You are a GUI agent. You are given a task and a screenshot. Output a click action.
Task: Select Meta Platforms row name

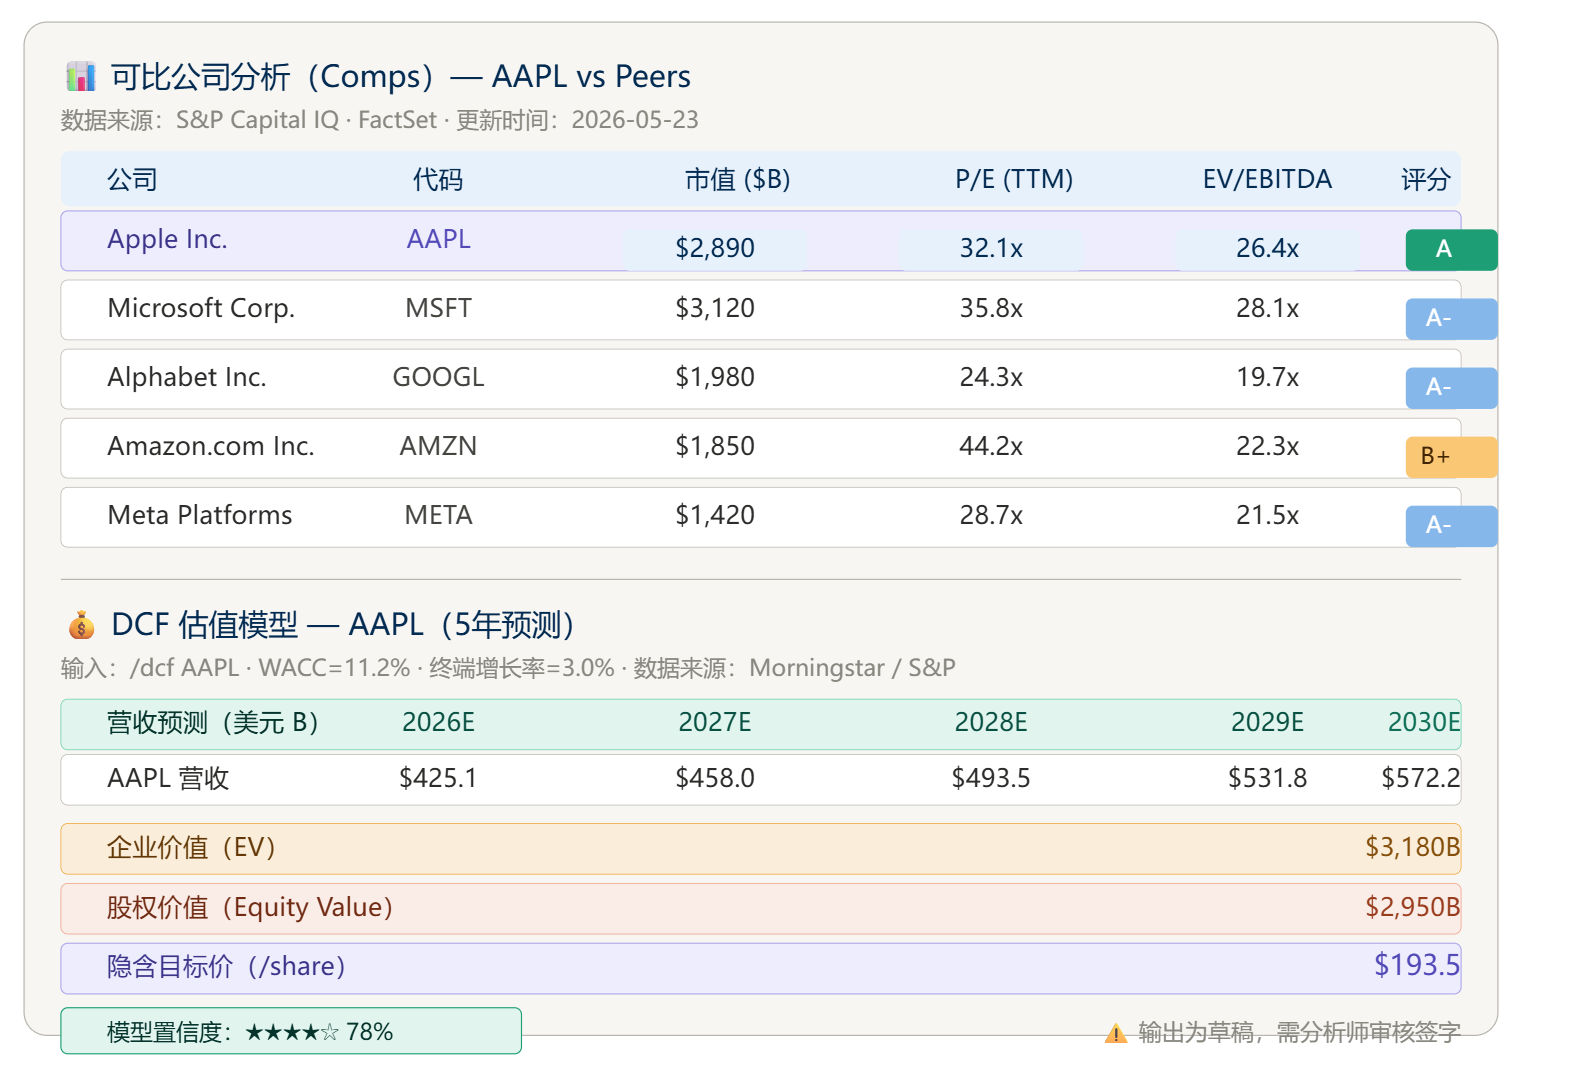click(200, 515)
